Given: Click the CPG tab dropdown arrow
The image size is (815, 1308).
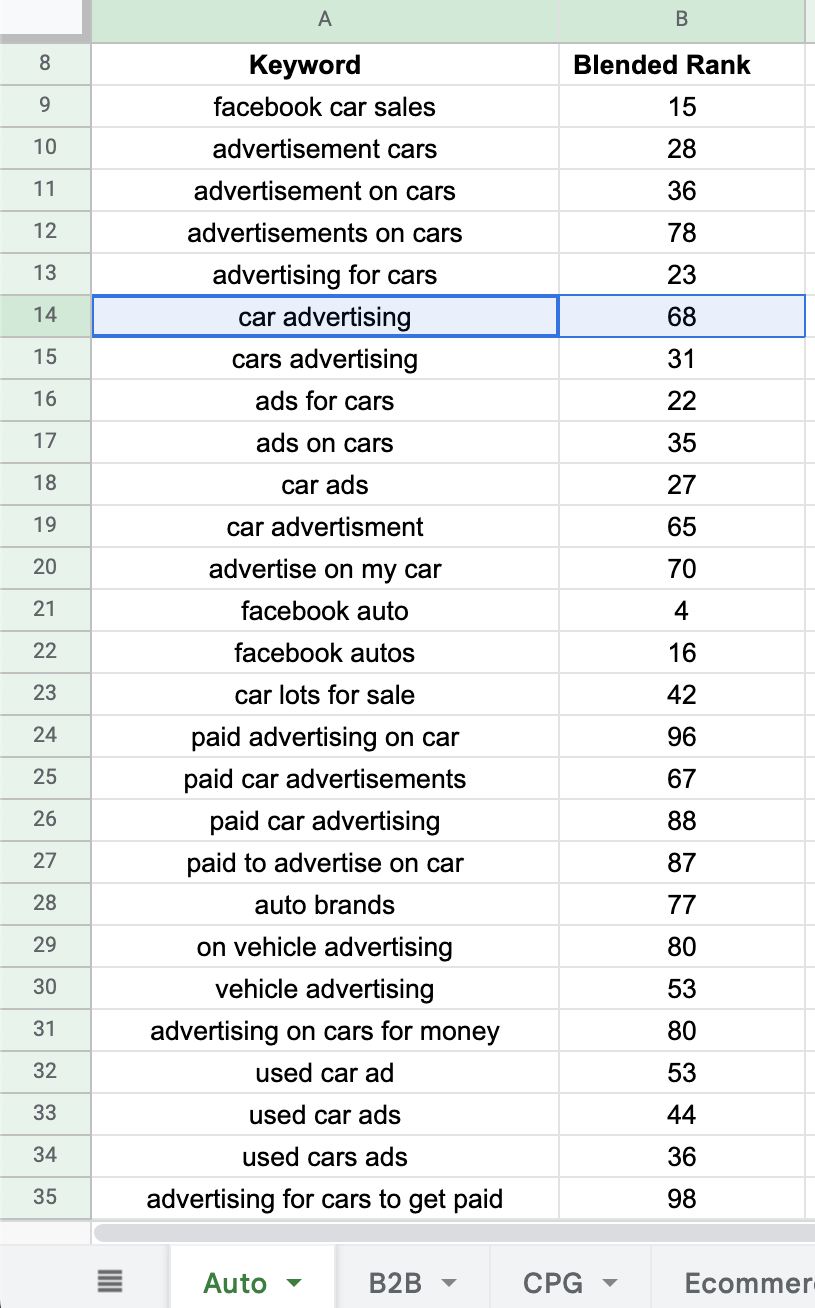Looking at the screenshot, I should point(609,1283).
